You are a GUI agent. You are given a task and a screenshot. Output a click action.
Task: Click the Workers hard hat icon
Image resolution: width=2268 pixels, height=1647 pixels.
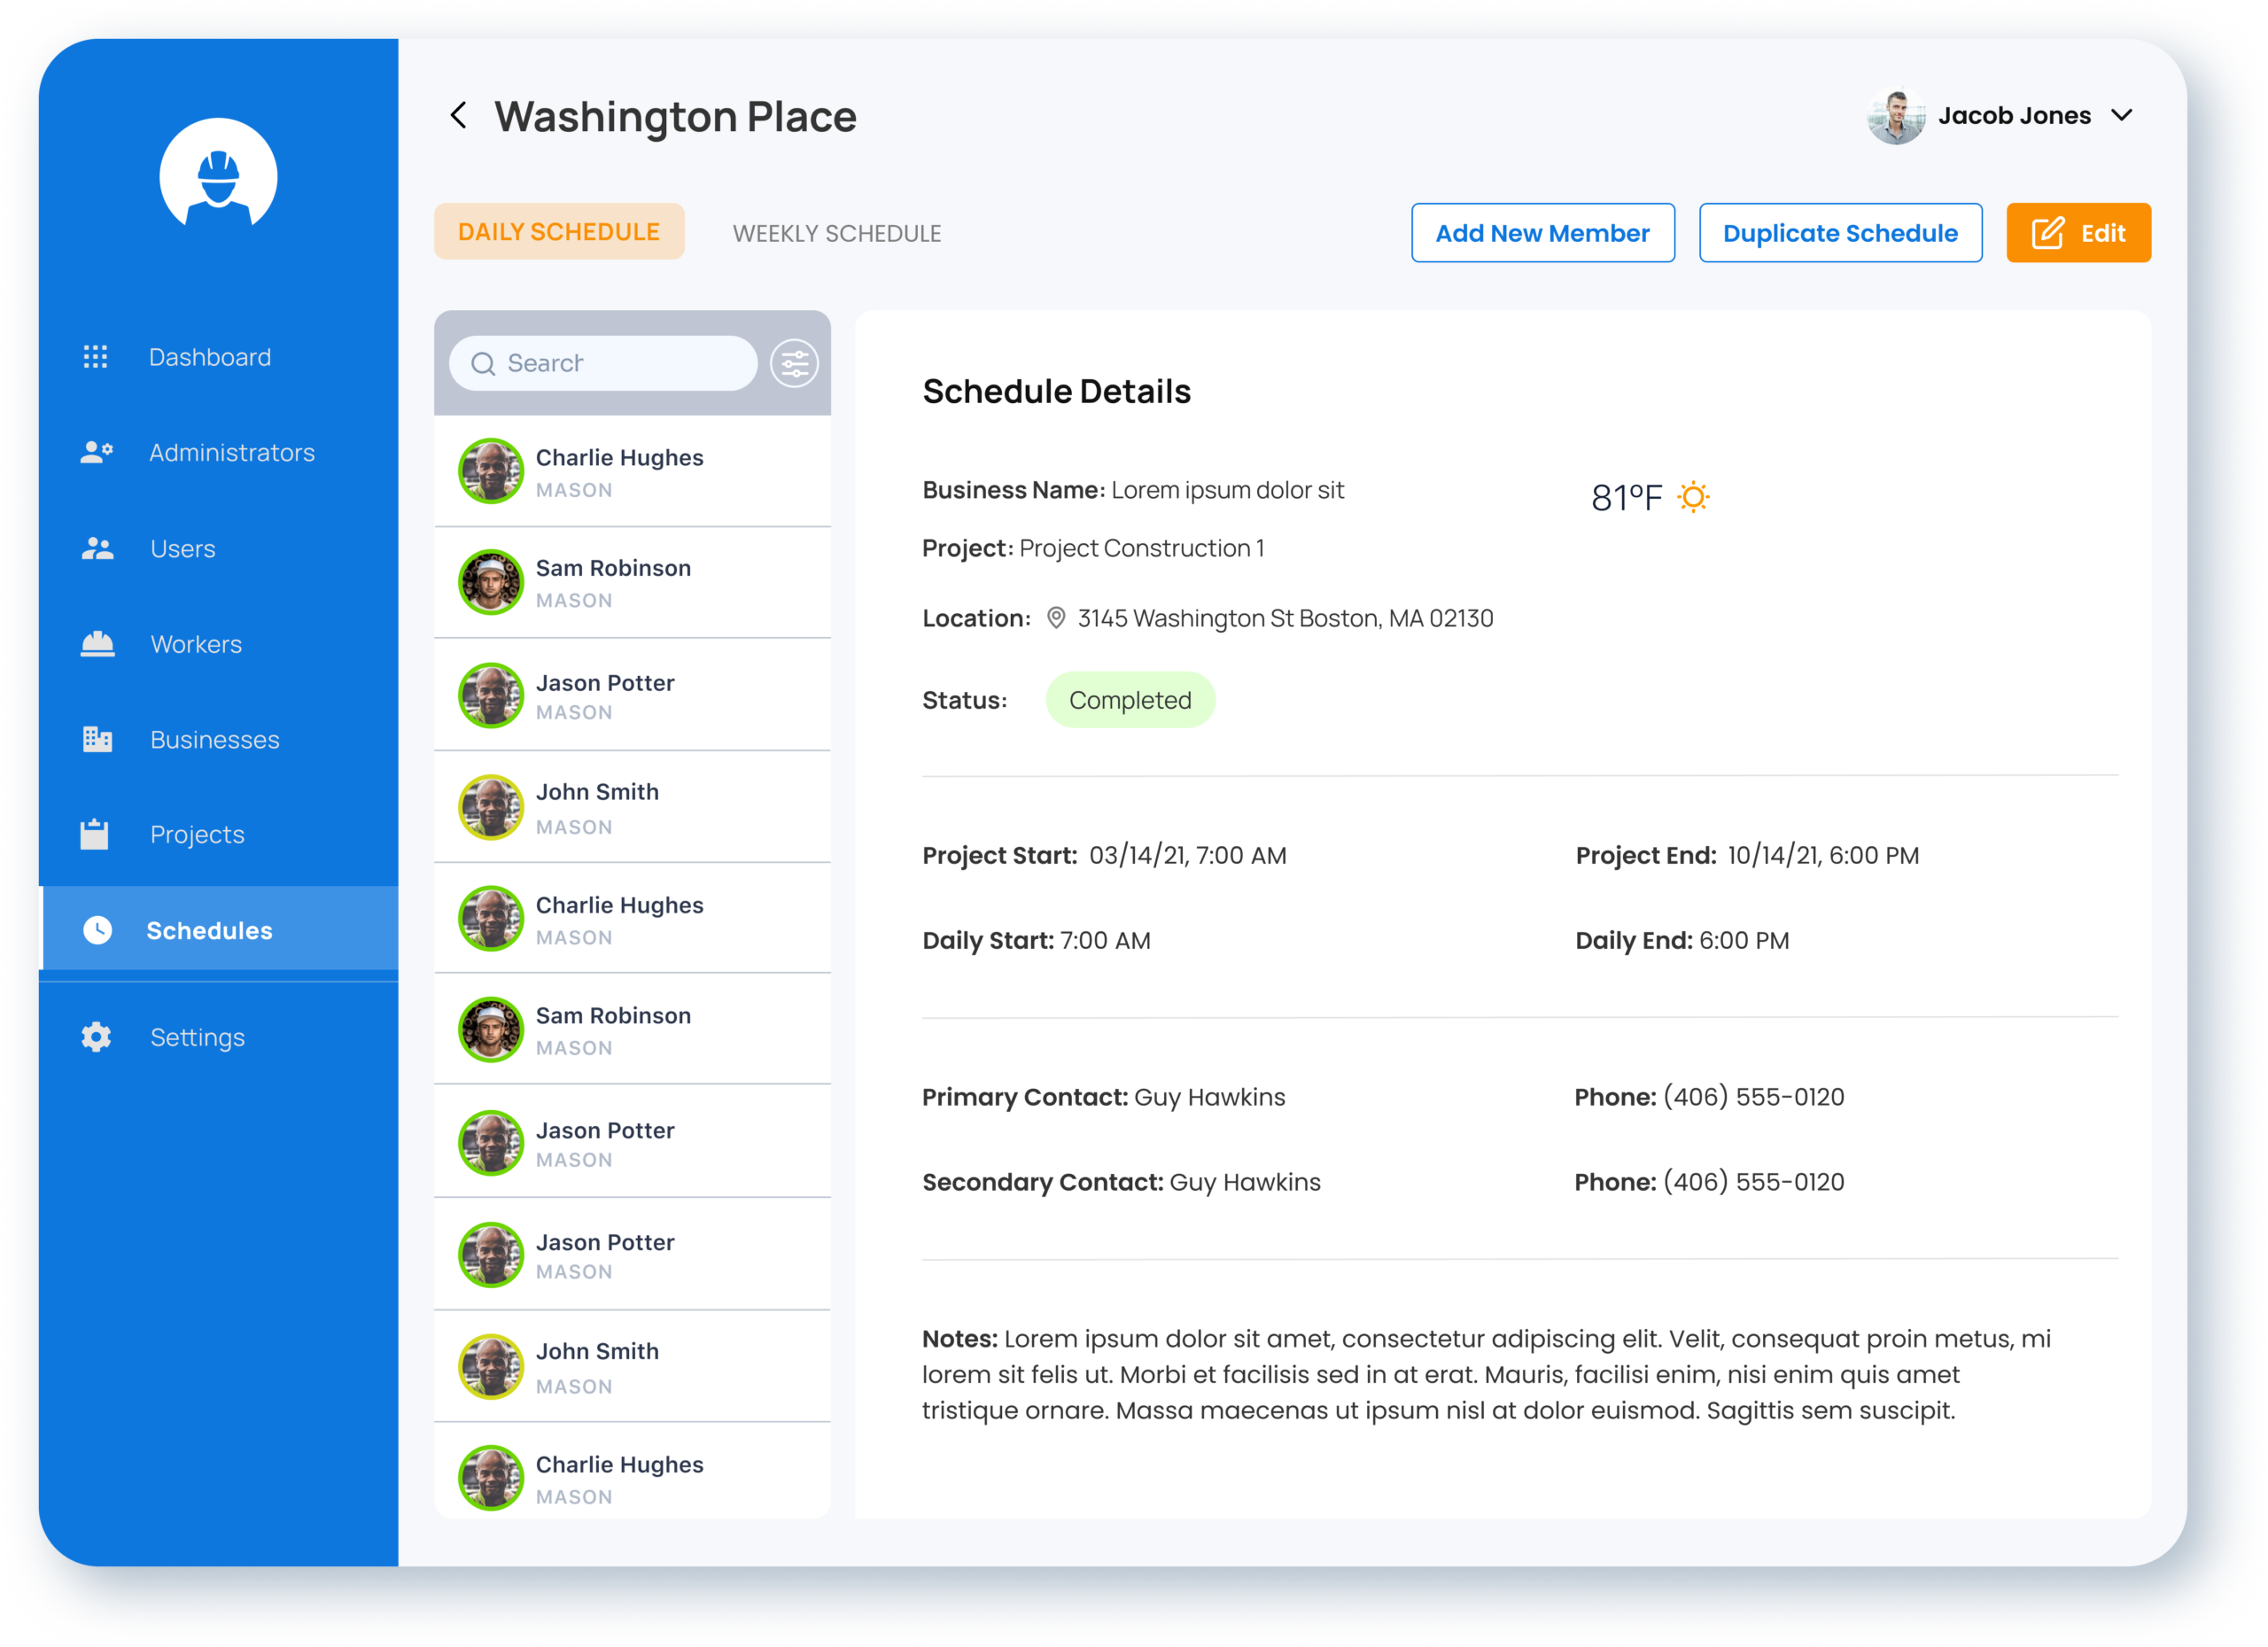coord(97,644)
